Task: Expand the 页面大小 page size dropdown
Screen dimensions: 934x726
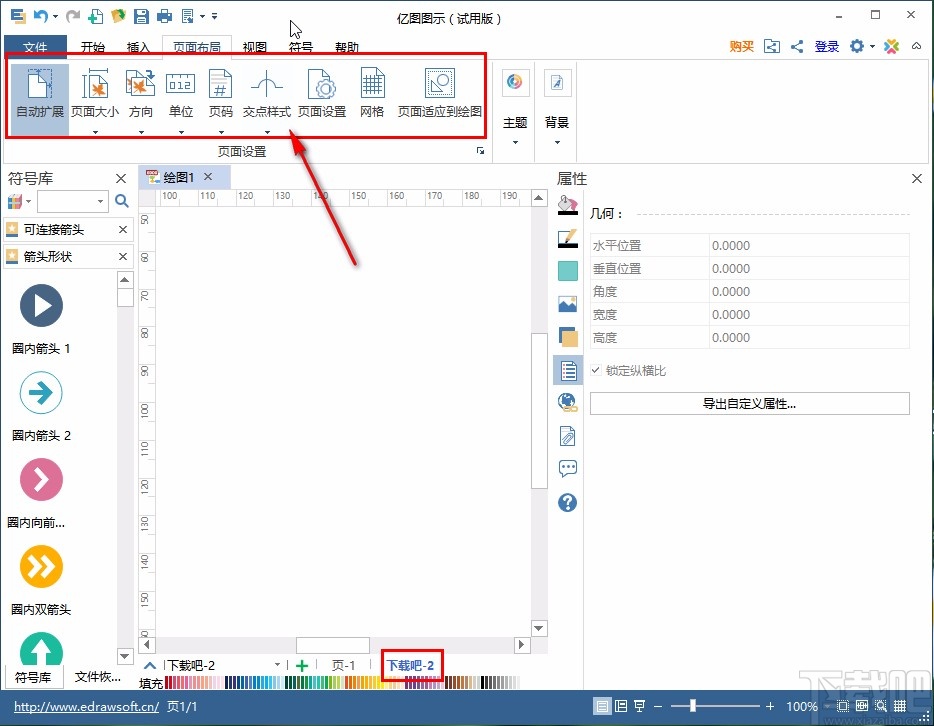Action: (x=95, y=132)
